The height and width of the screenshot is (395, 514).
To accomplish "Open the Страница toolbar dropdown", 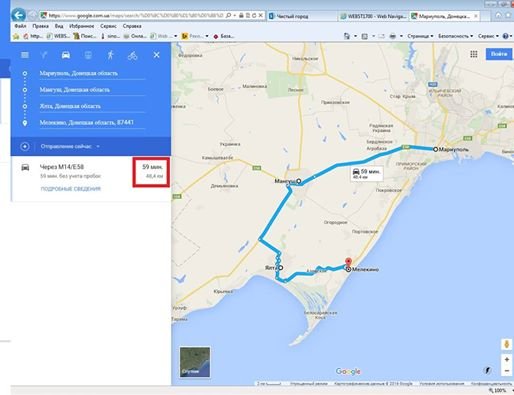I will tap(420, 36).
